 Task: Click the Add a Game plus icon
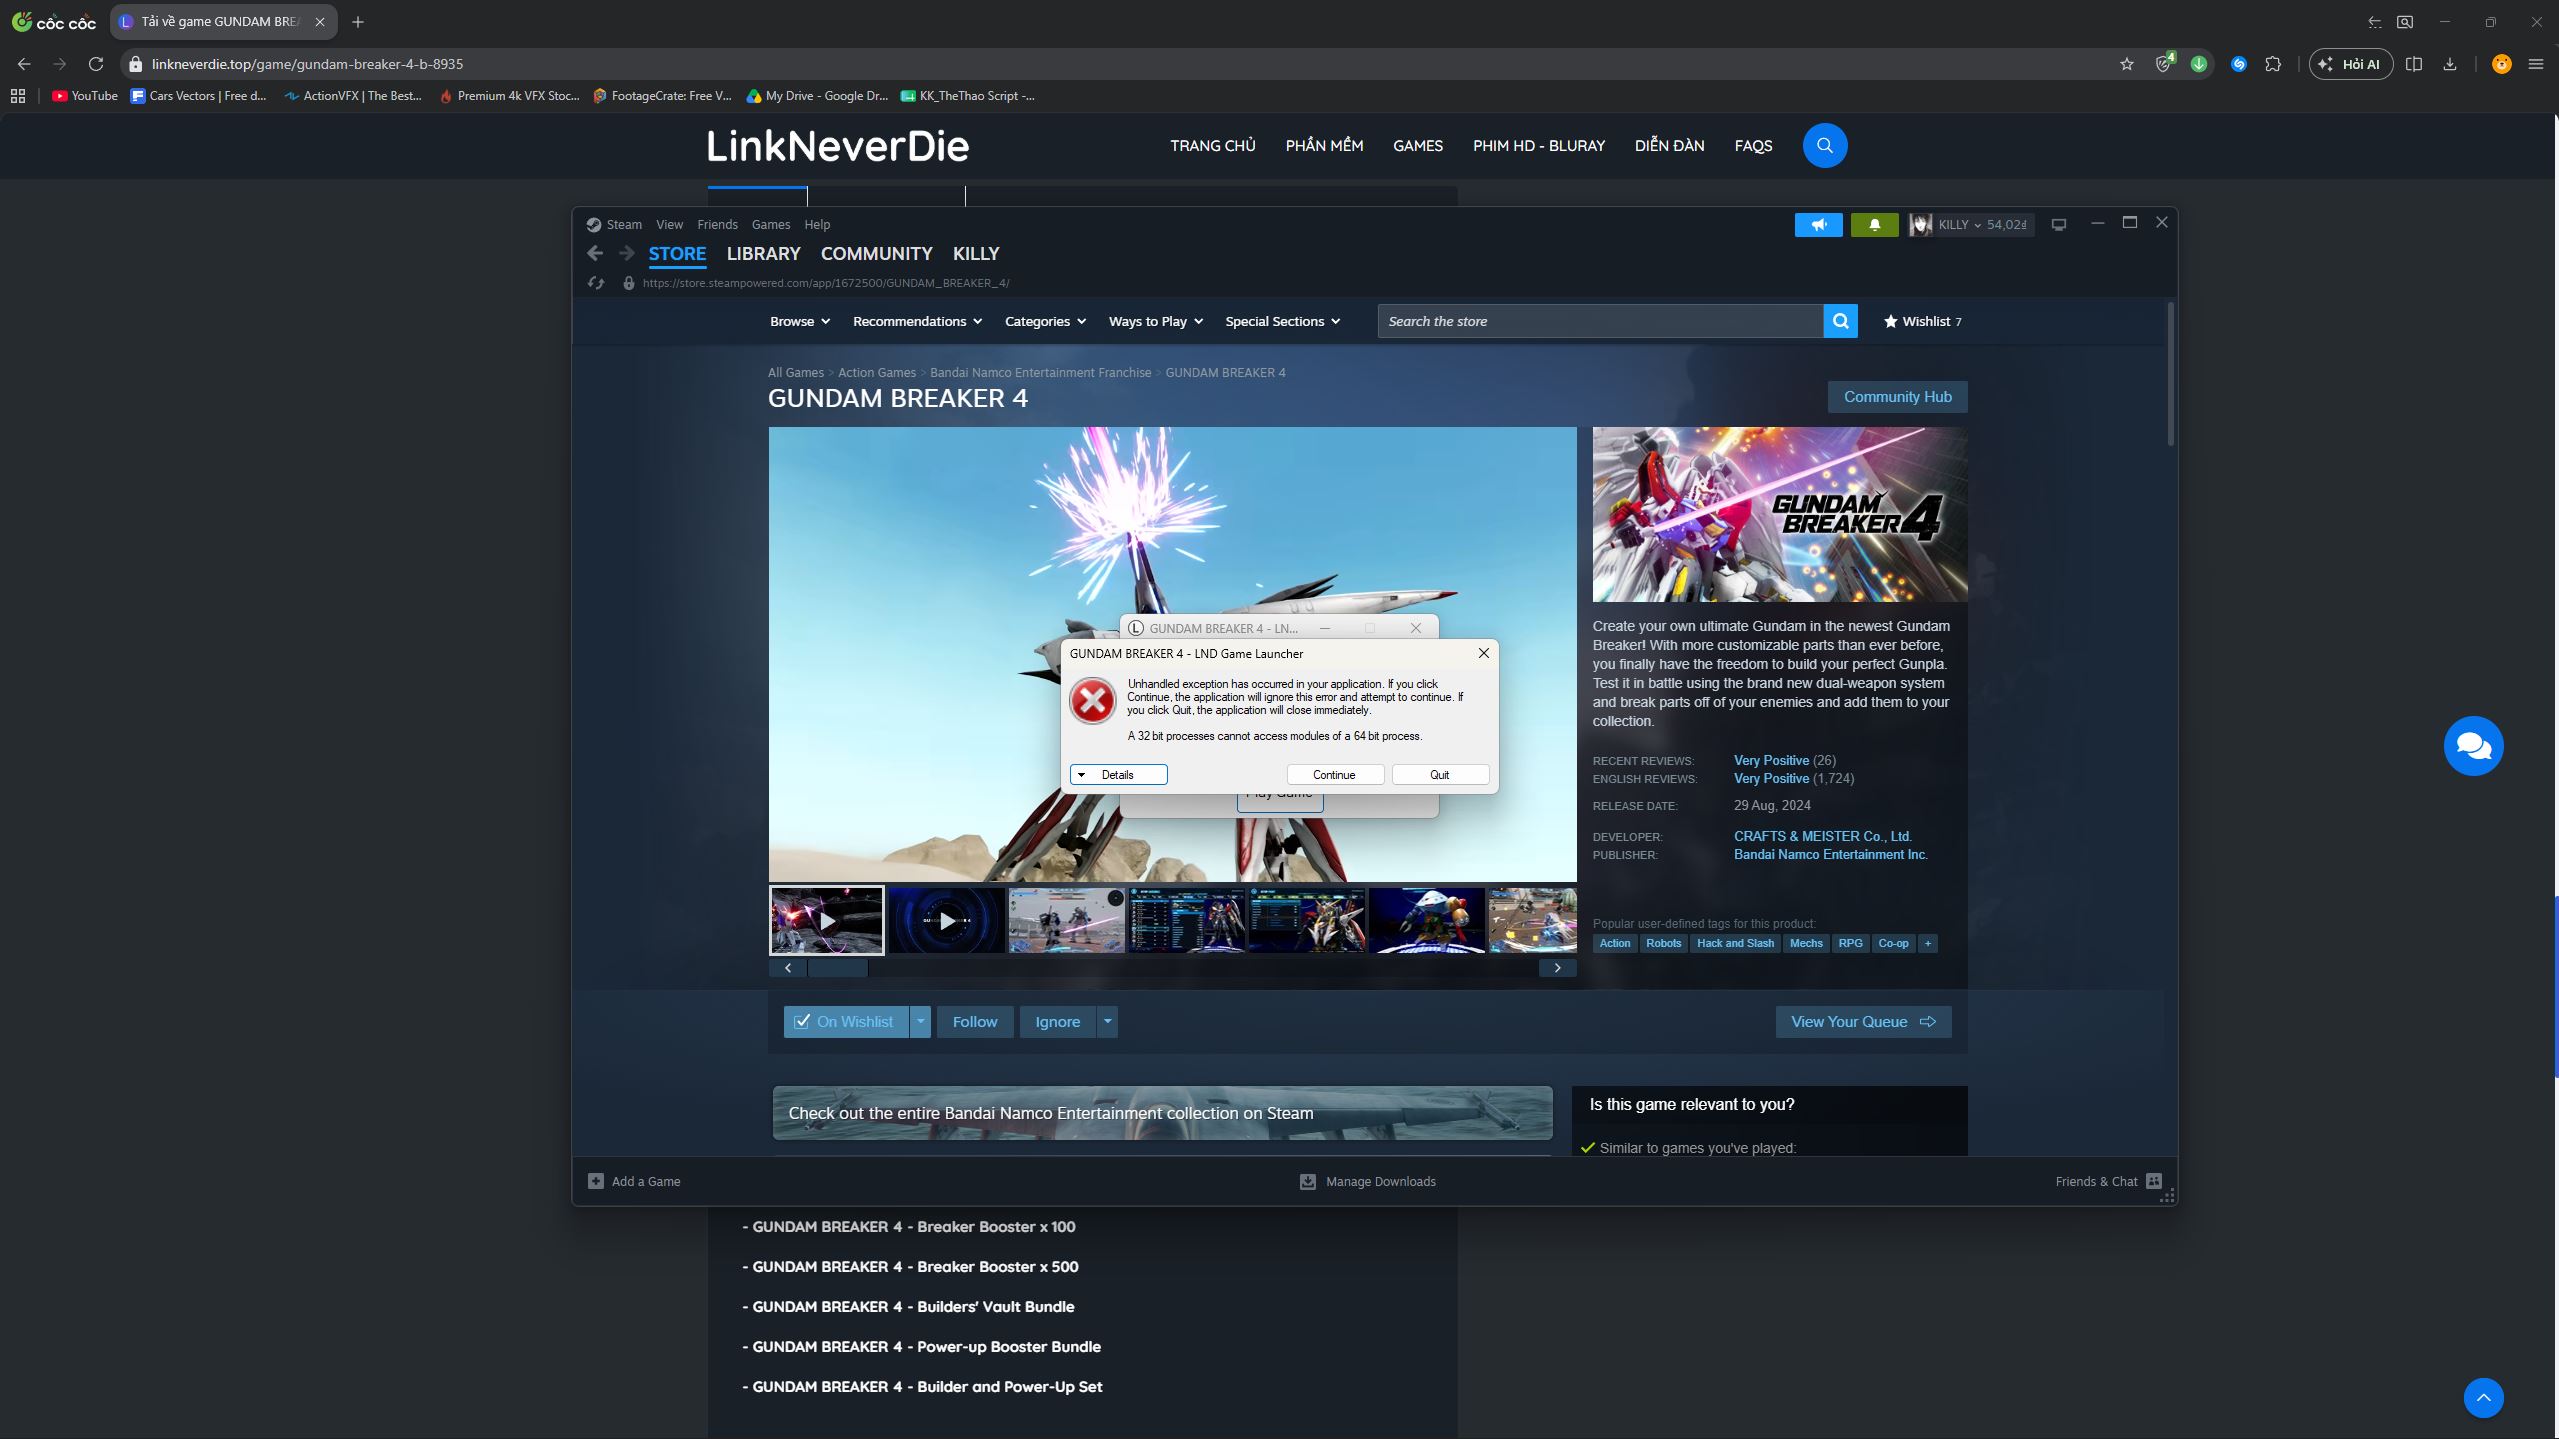tap(595, 1181)
